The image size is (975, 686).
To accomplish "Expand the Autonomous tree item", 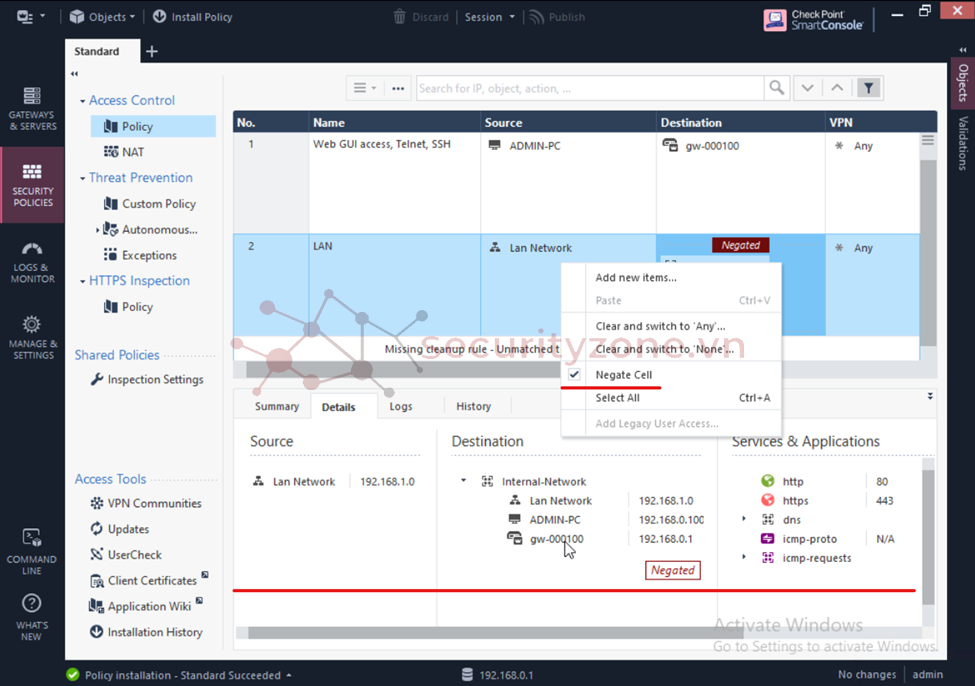I will coord(98,230).
